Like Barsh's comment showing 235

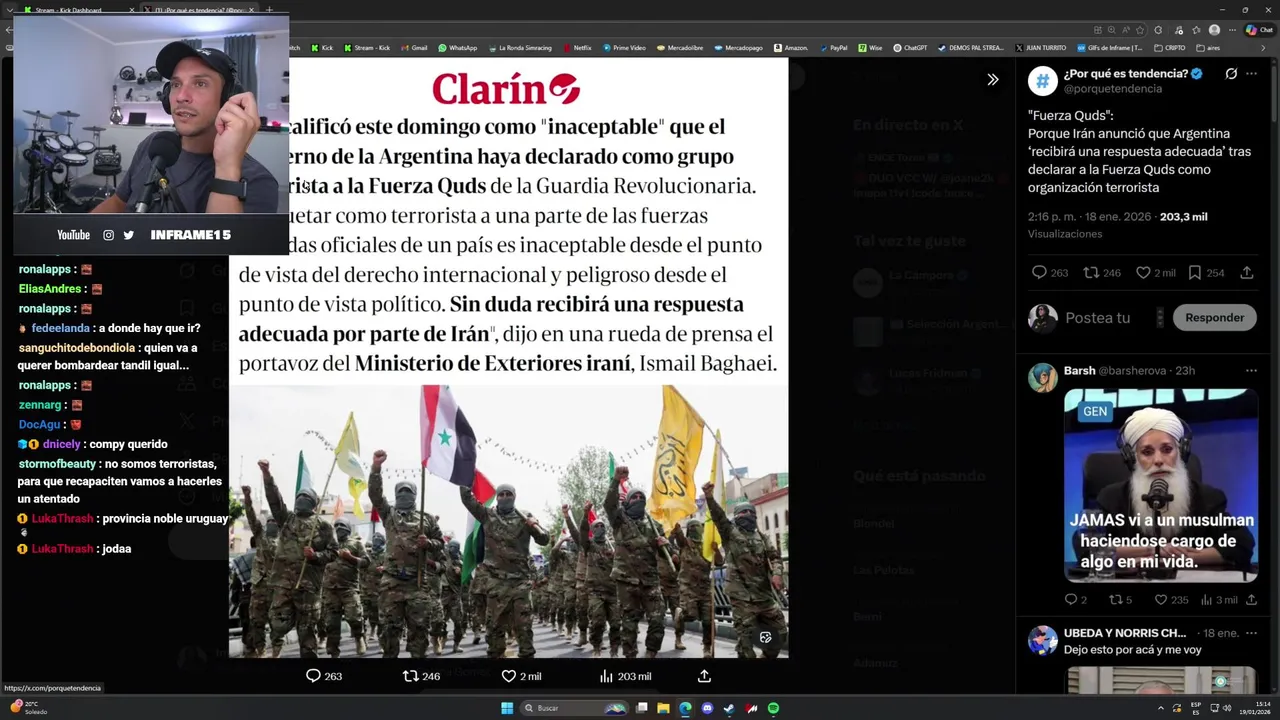[x=1161, y=600]
